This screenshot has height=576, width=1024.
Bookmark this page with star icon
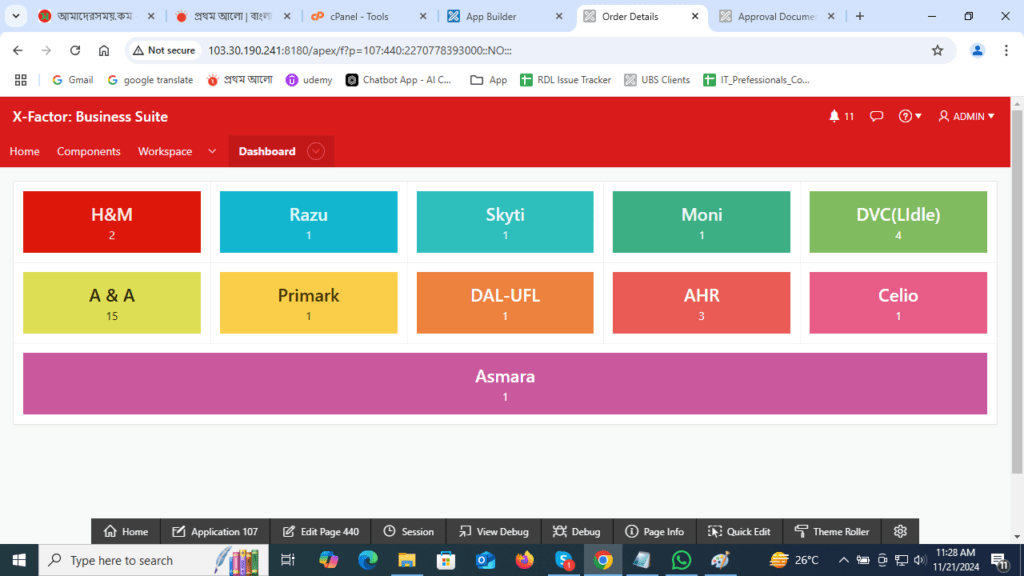coord(937,50)
